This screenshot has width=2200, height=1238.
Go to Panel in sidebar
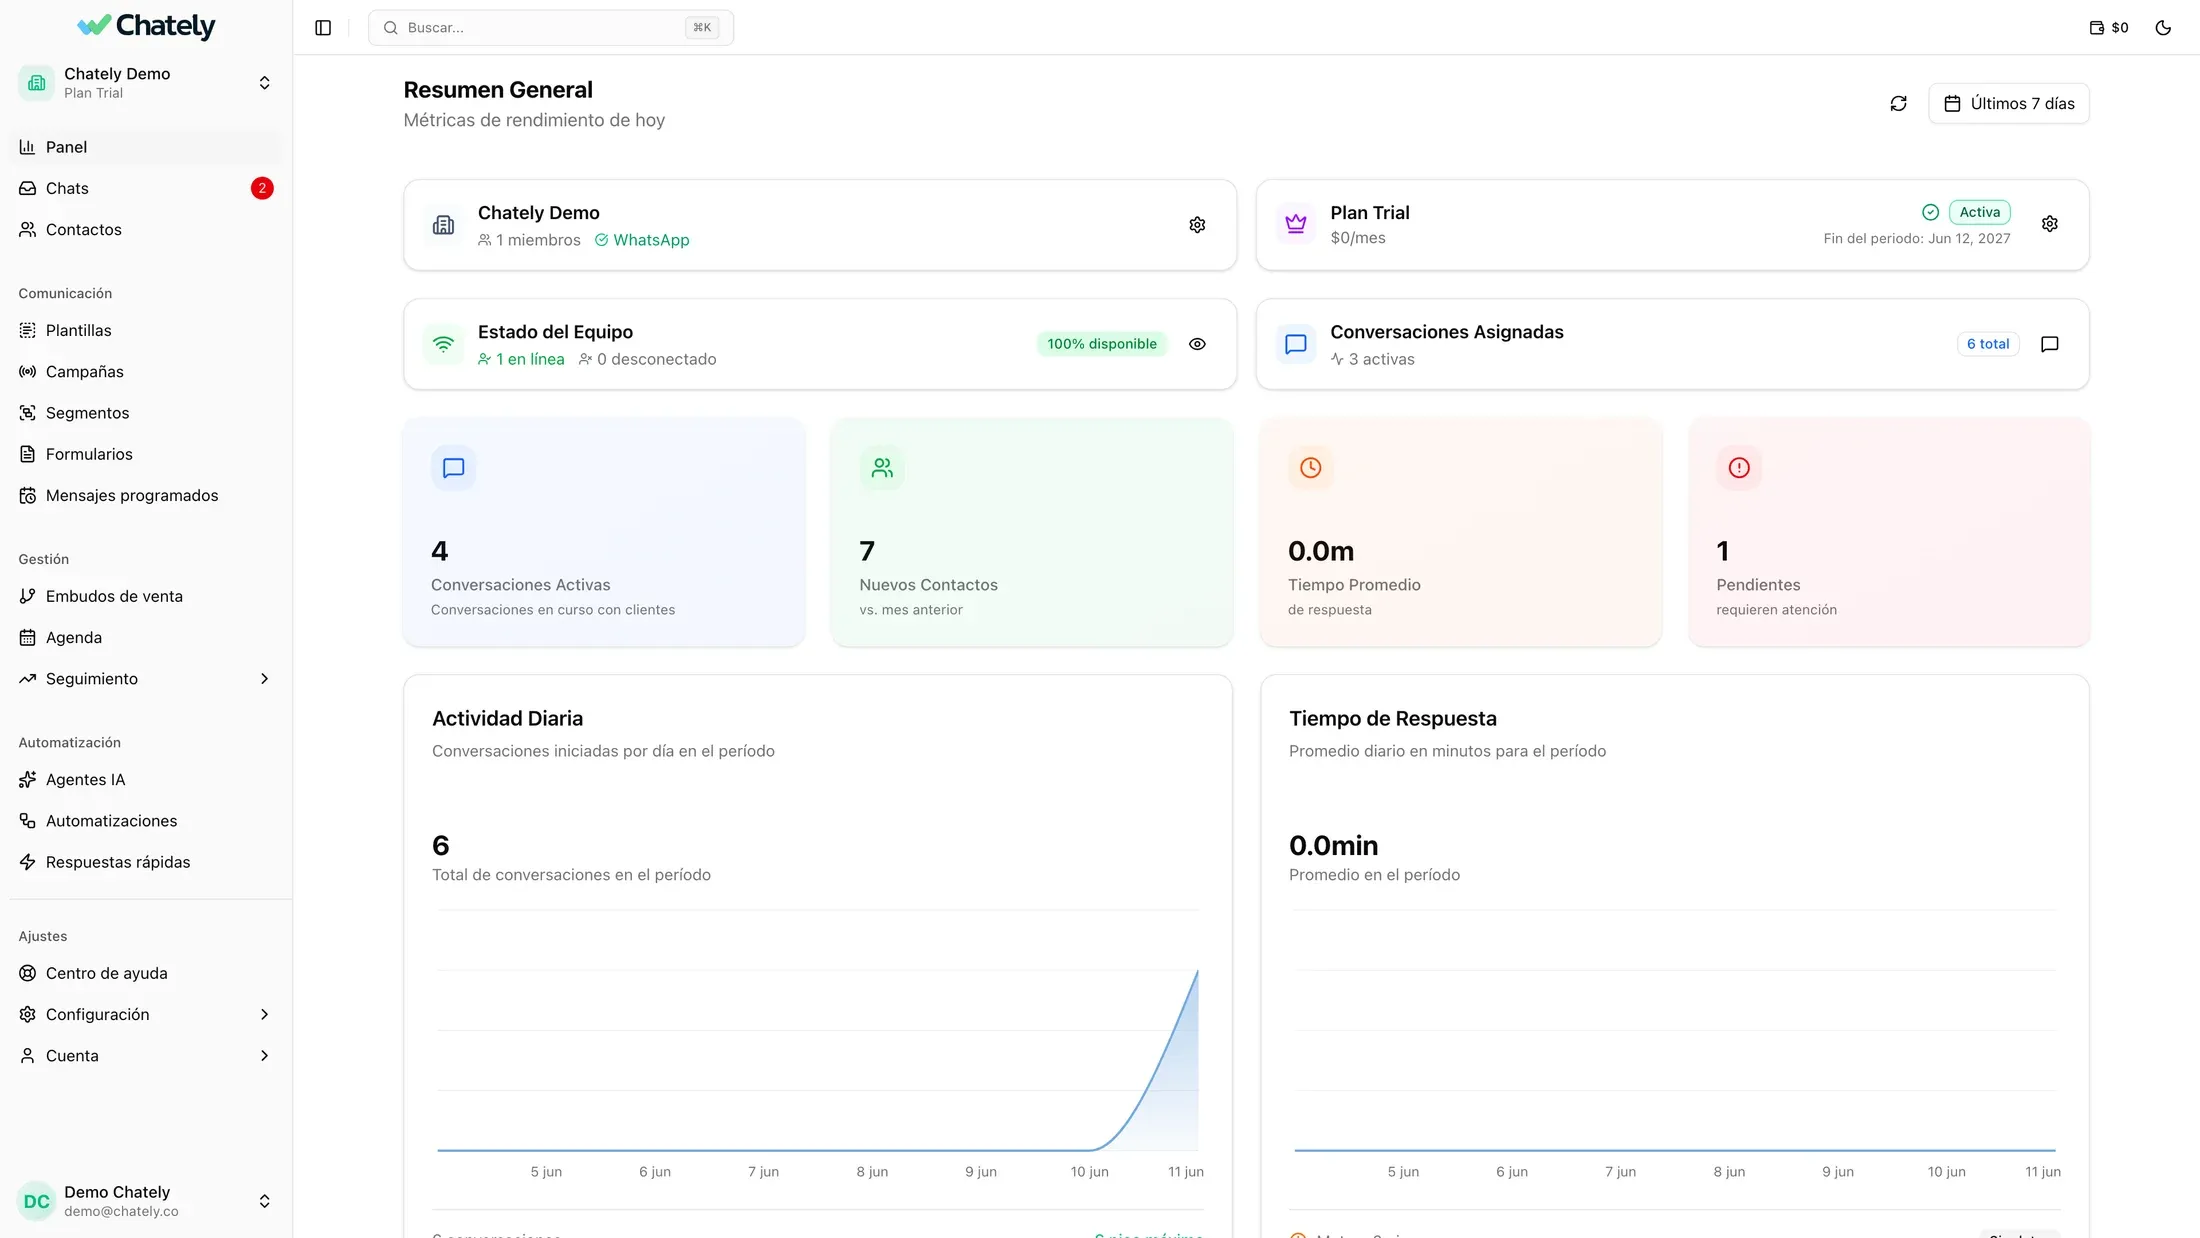[146, 147]
